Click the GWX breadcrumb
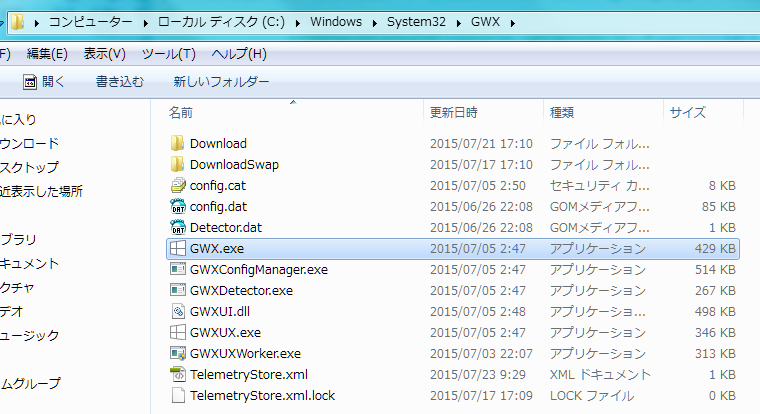The image size is (760, 414). (x=485, y=22)
